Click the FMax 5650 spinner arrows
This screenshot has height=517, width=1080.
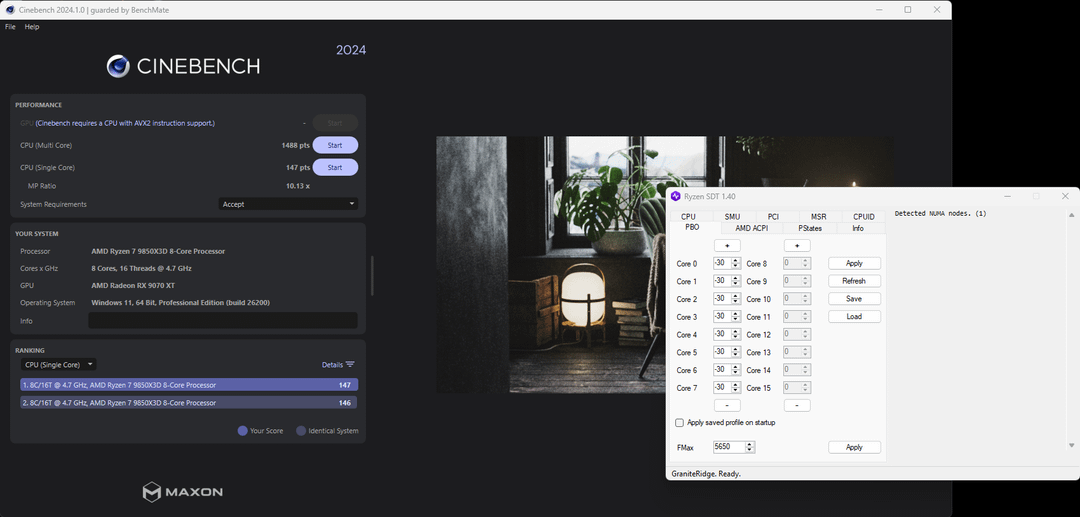(x=750, y=447)
